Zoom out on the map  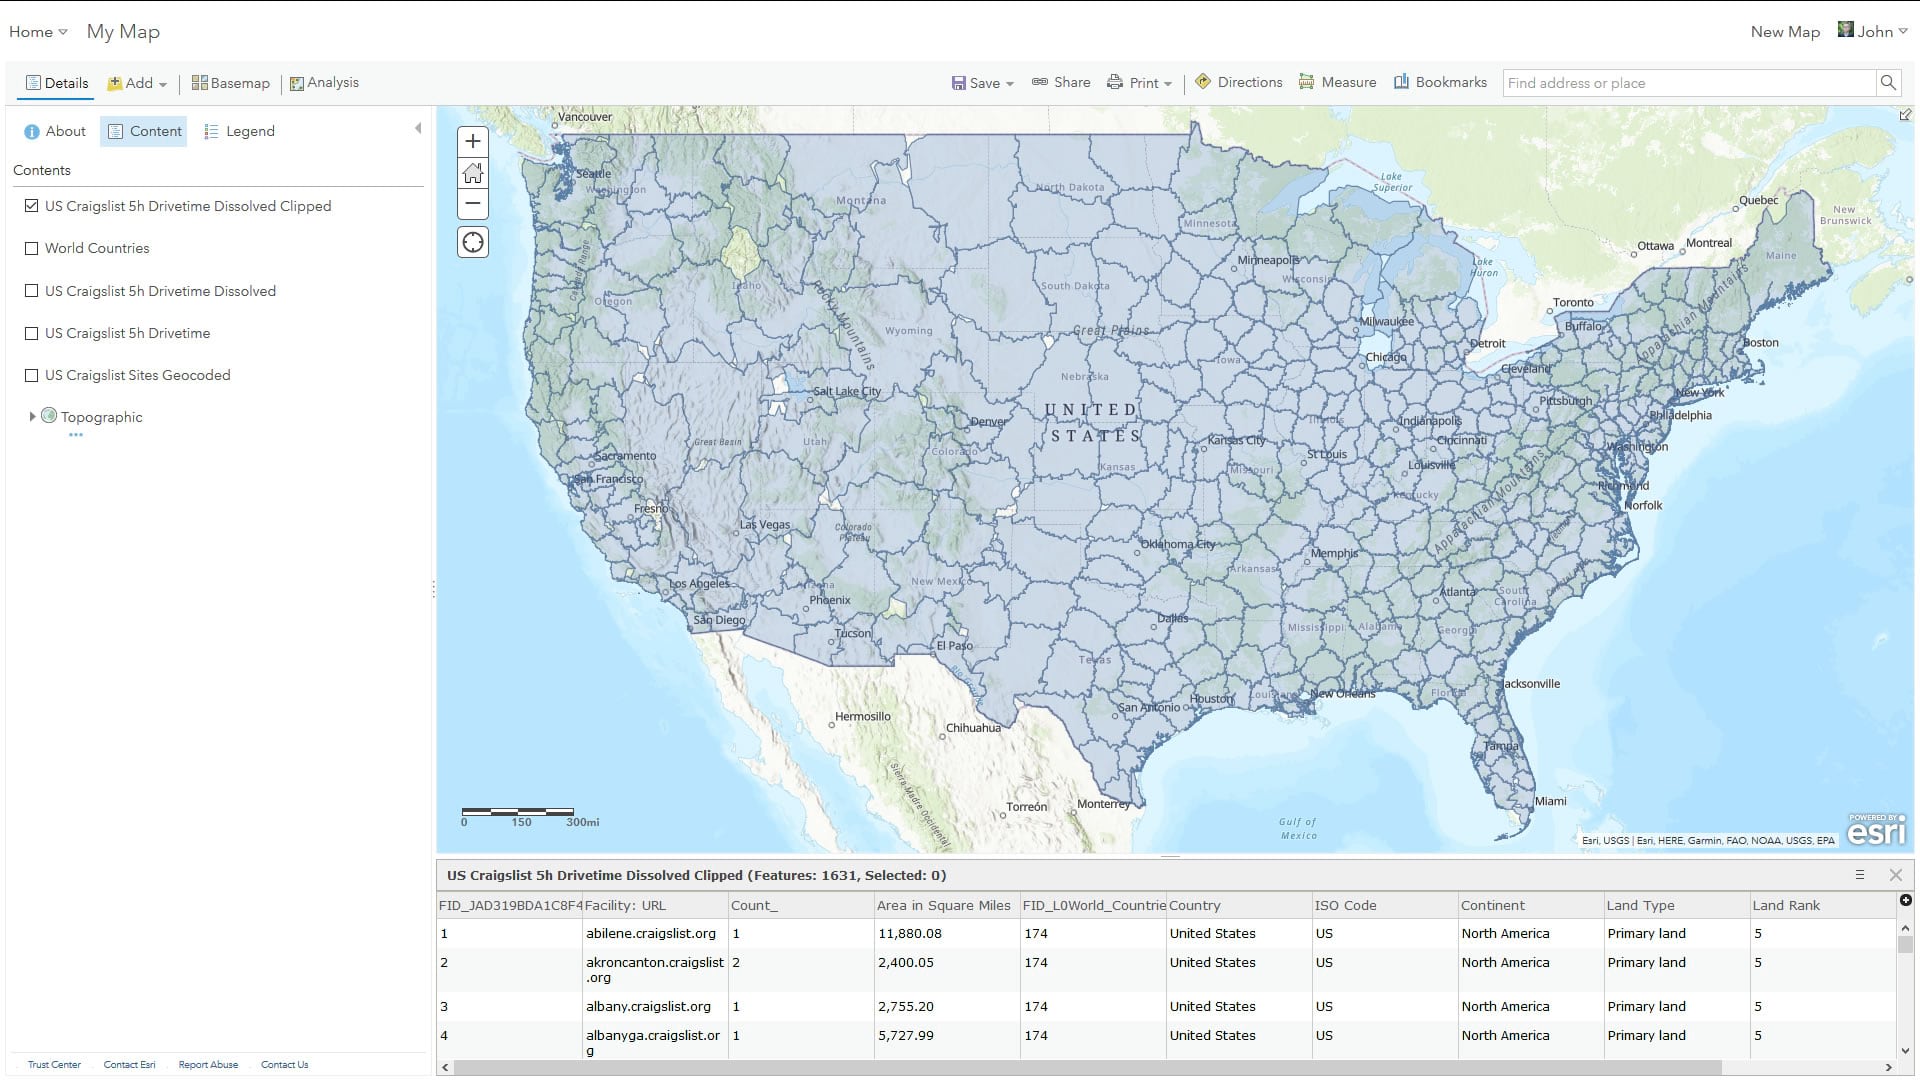coord(473,204)
